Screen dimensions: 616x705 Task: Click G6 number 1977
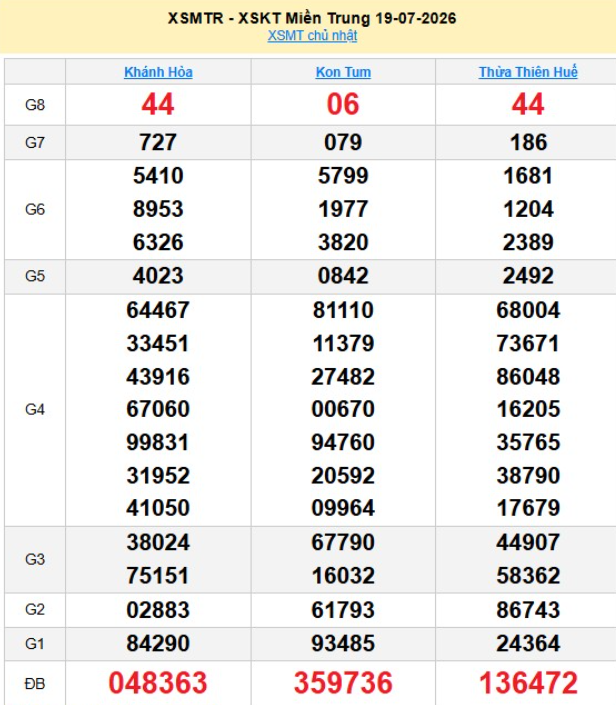(x=343, y=209)
